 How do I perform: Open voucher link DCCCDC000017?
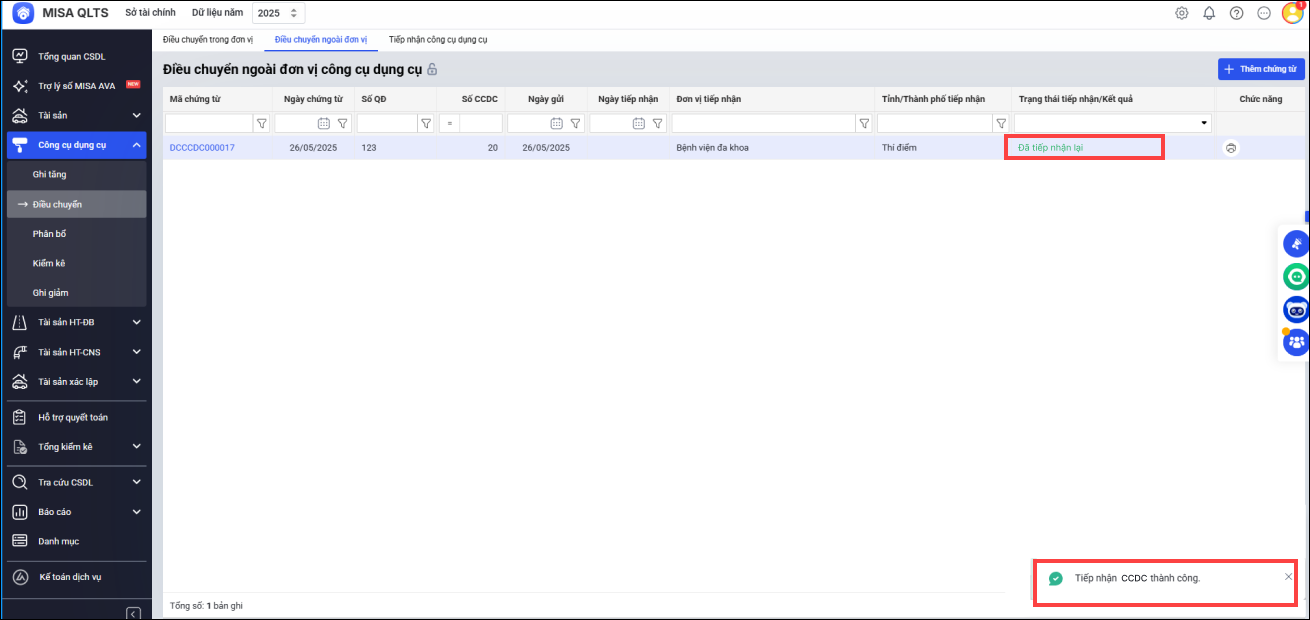click(x=202, y=148)
